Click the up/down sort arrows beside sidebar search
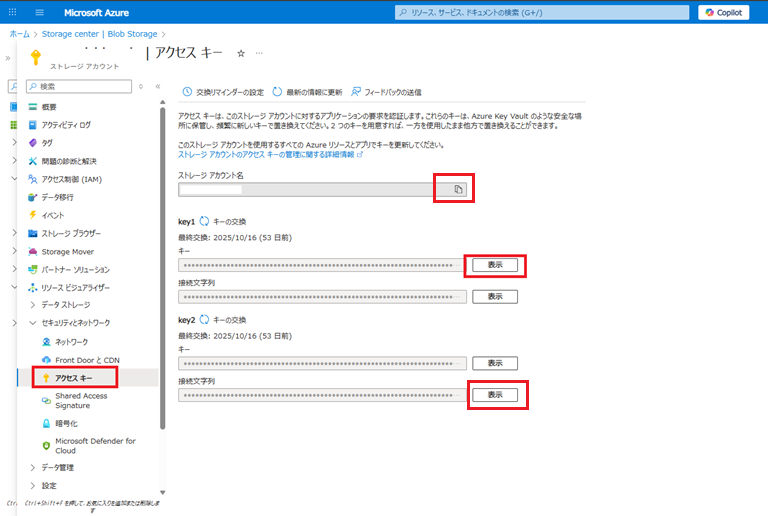The image size is (768, 516). point(141,86)
